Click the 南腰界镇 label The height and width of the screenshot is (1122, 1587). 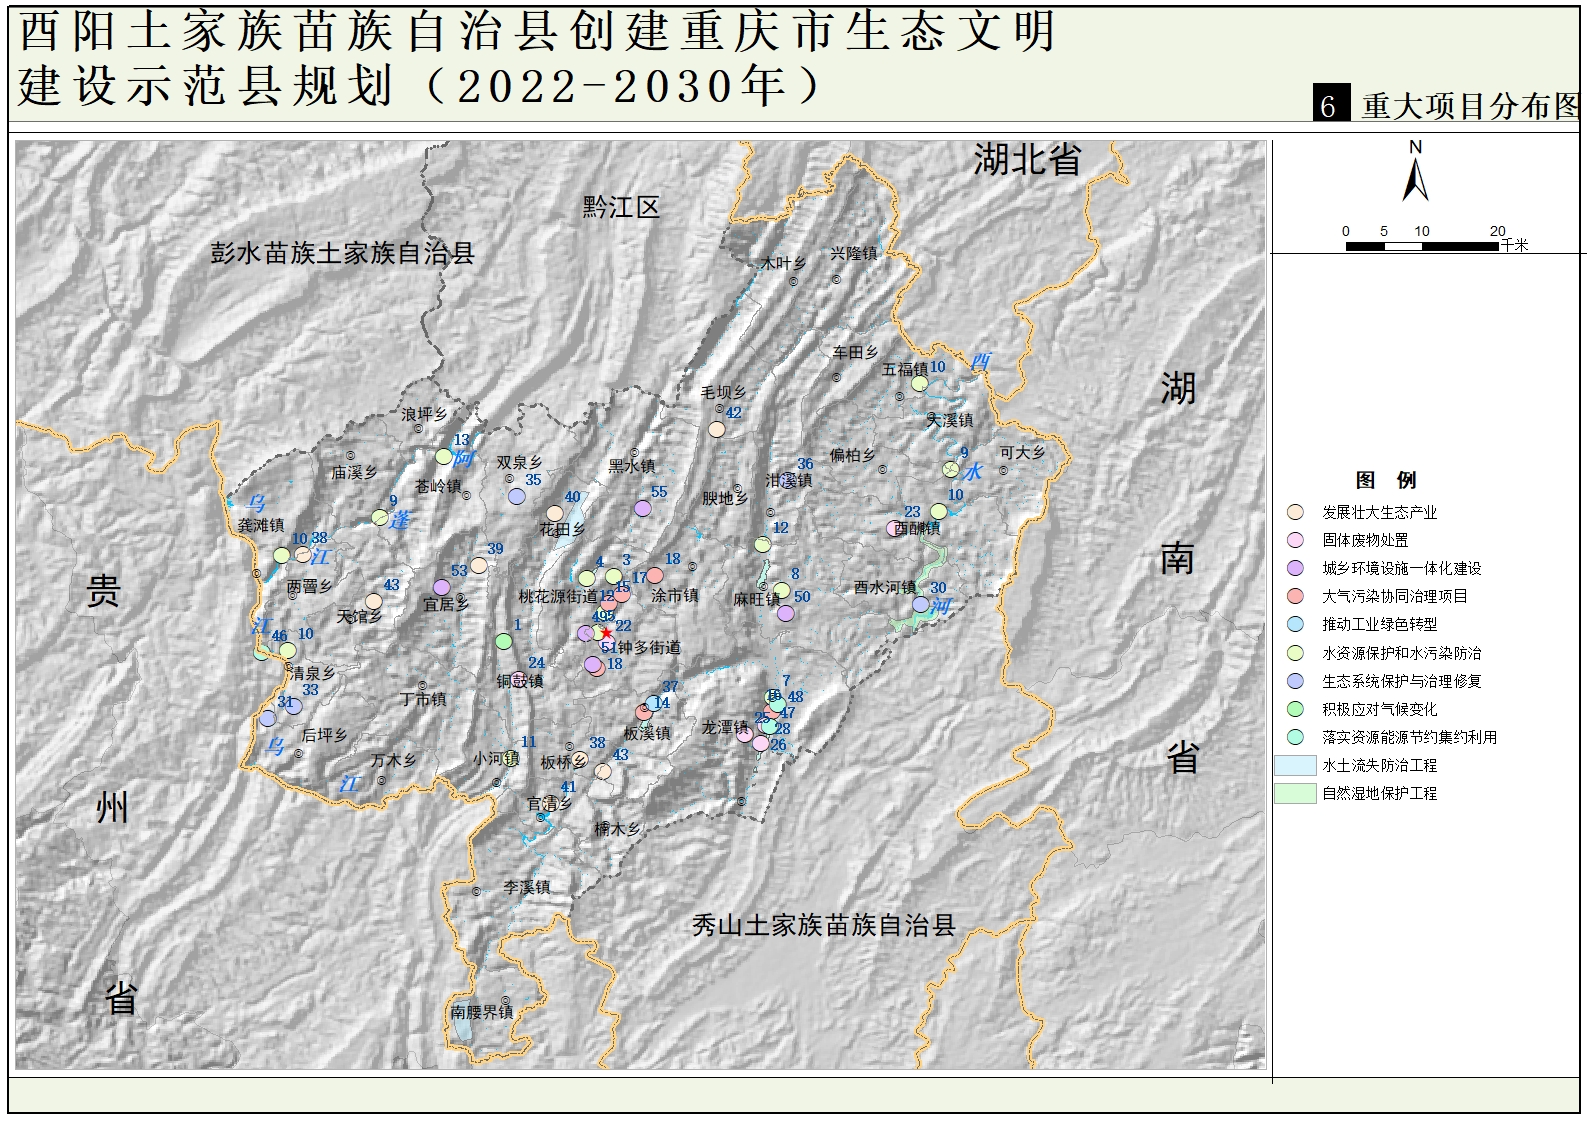[x=481, y=1012]
